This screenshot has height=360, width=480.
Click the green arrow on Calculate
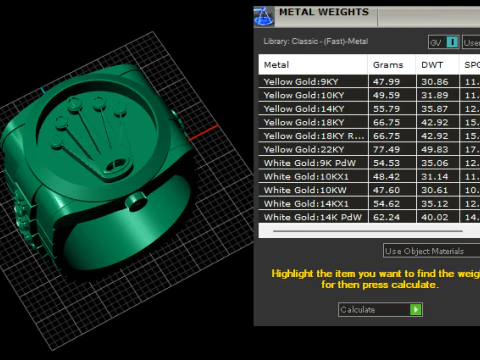[415, 310]
